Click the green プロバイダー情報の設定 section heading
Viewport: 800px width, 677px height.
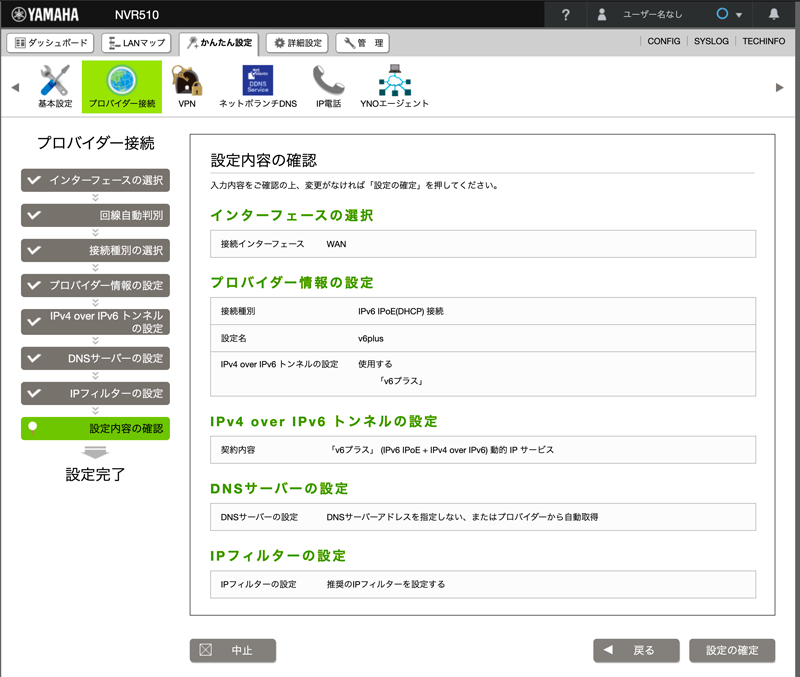(x=291, y=283)
